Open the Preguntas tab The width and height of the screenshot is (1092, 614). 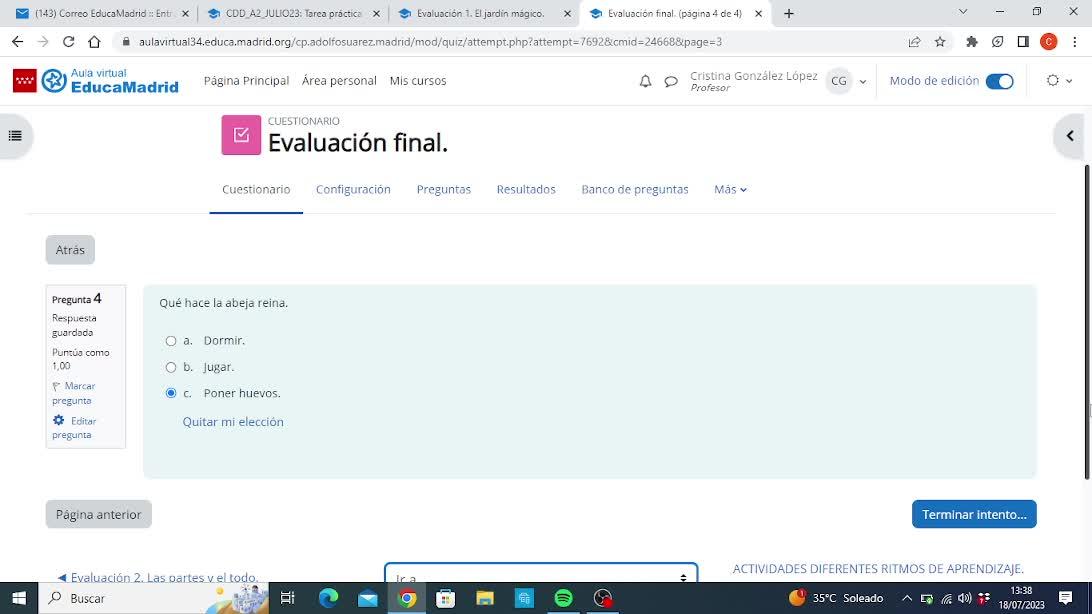[444, 189]
